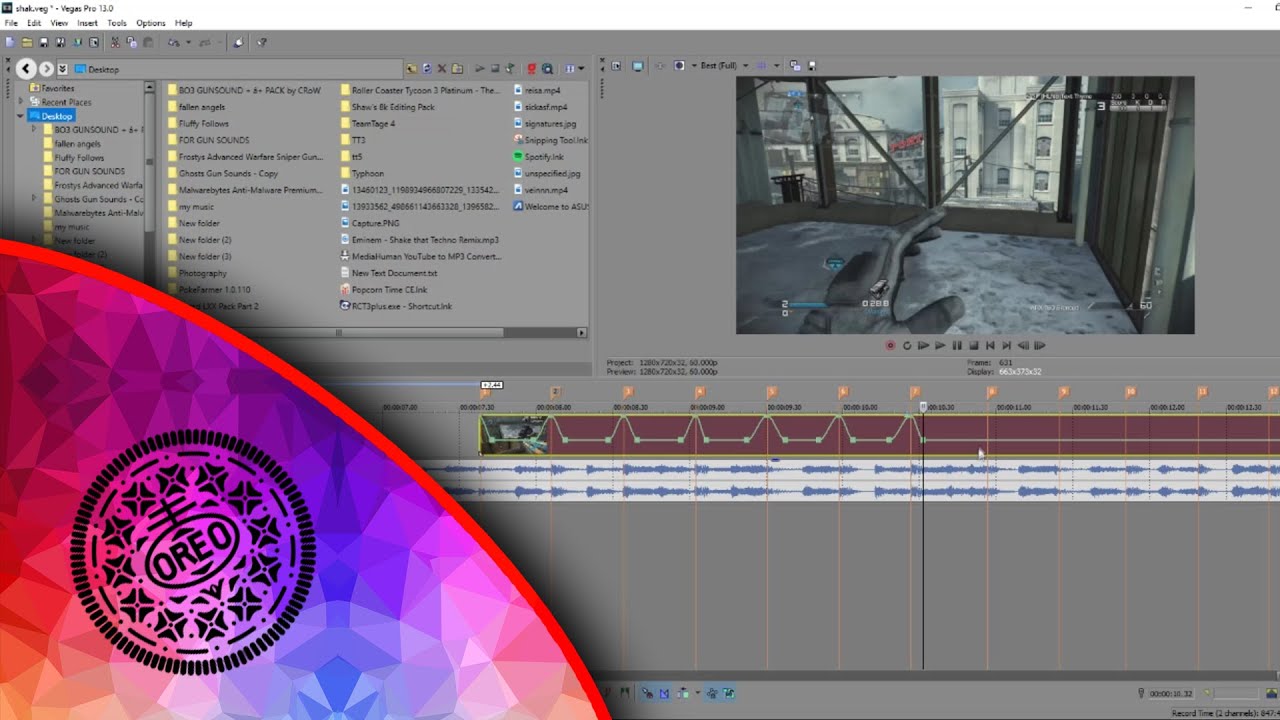
Task: Open the Tools menu
Action: [x=117, y=22]
